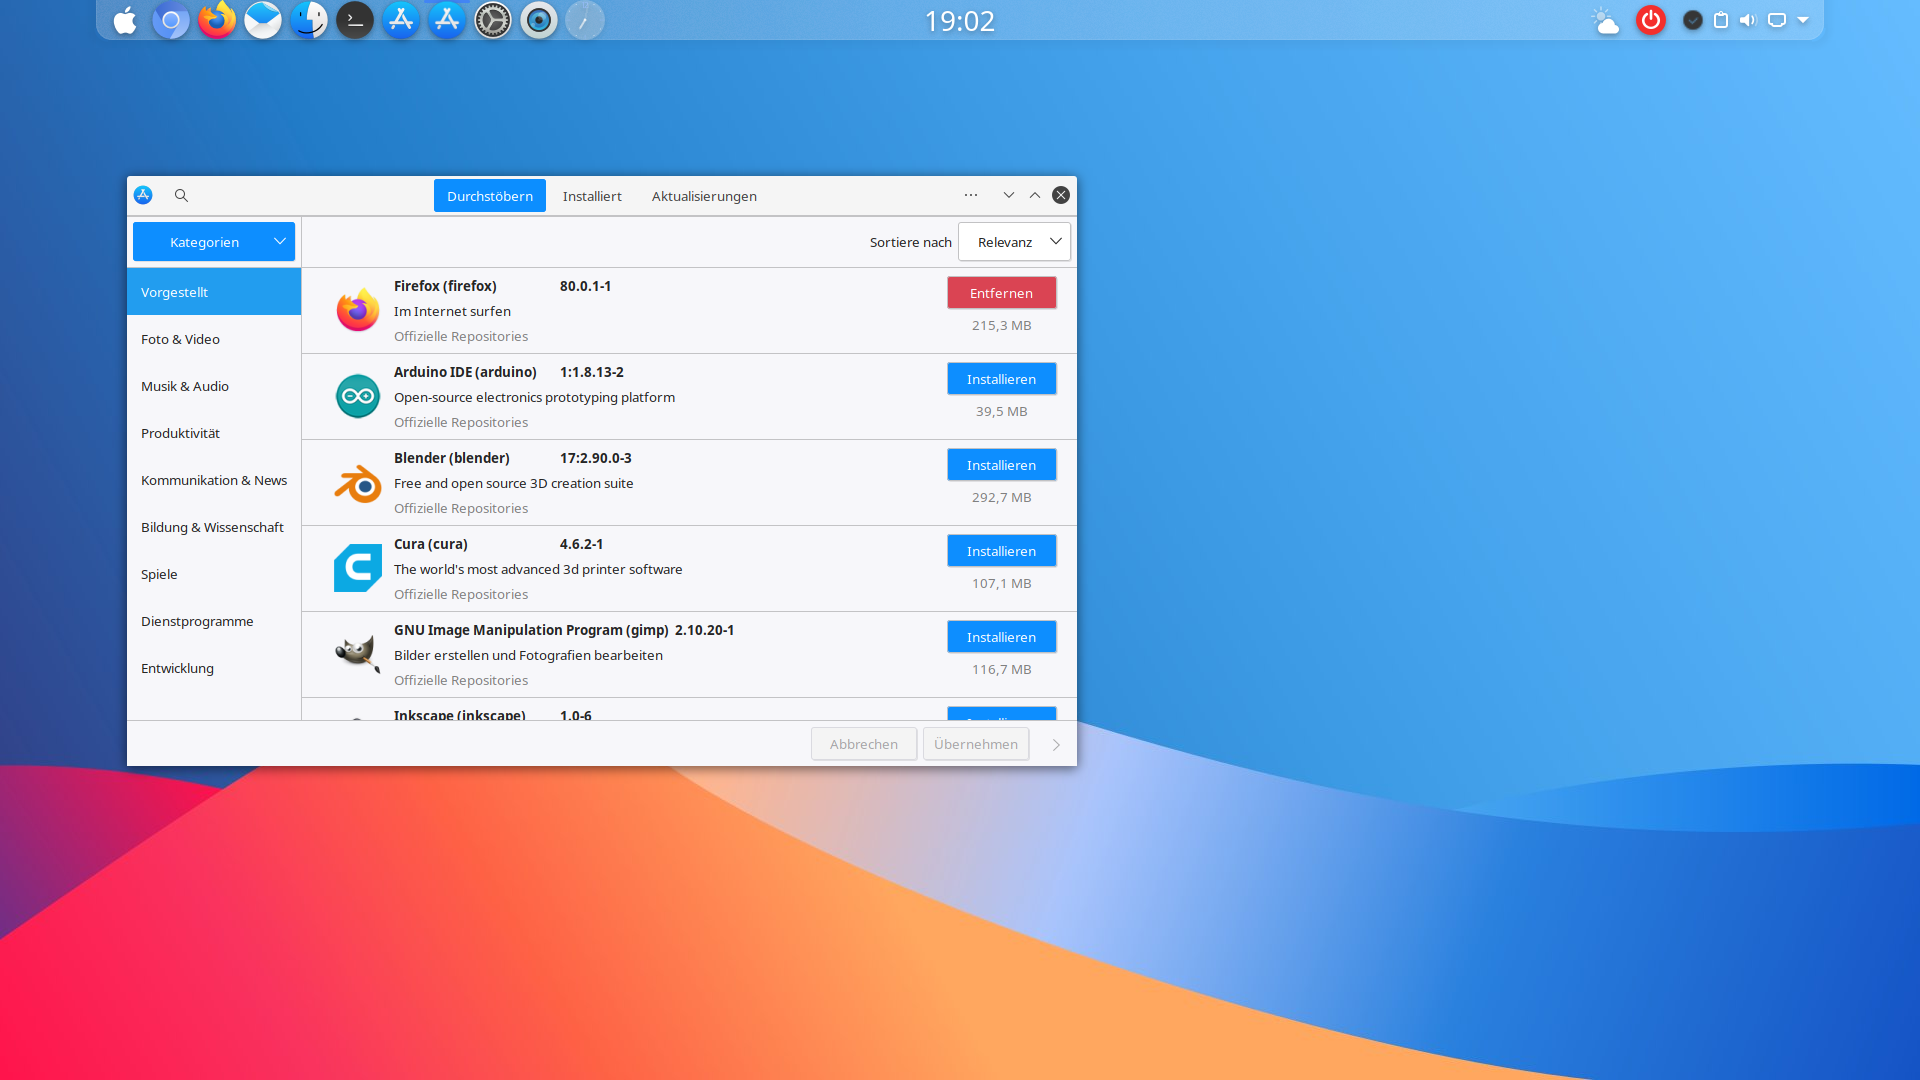Click the Cura app icon
The width and height of the screenshot is (1920, 1080).
pyautogui.click(x=357, y=568)
